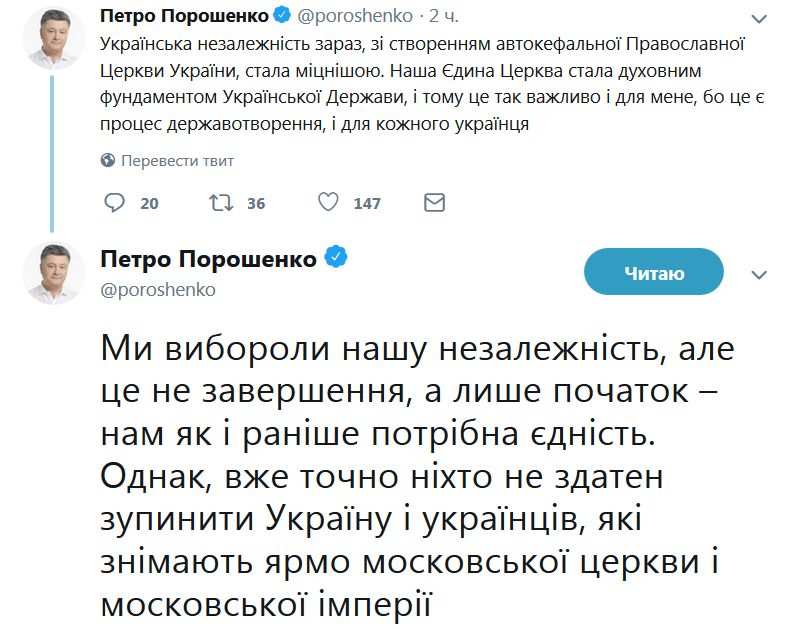Click the 20 replies count
Viewport: 805px width, 630px height.
tap(150, 204)
